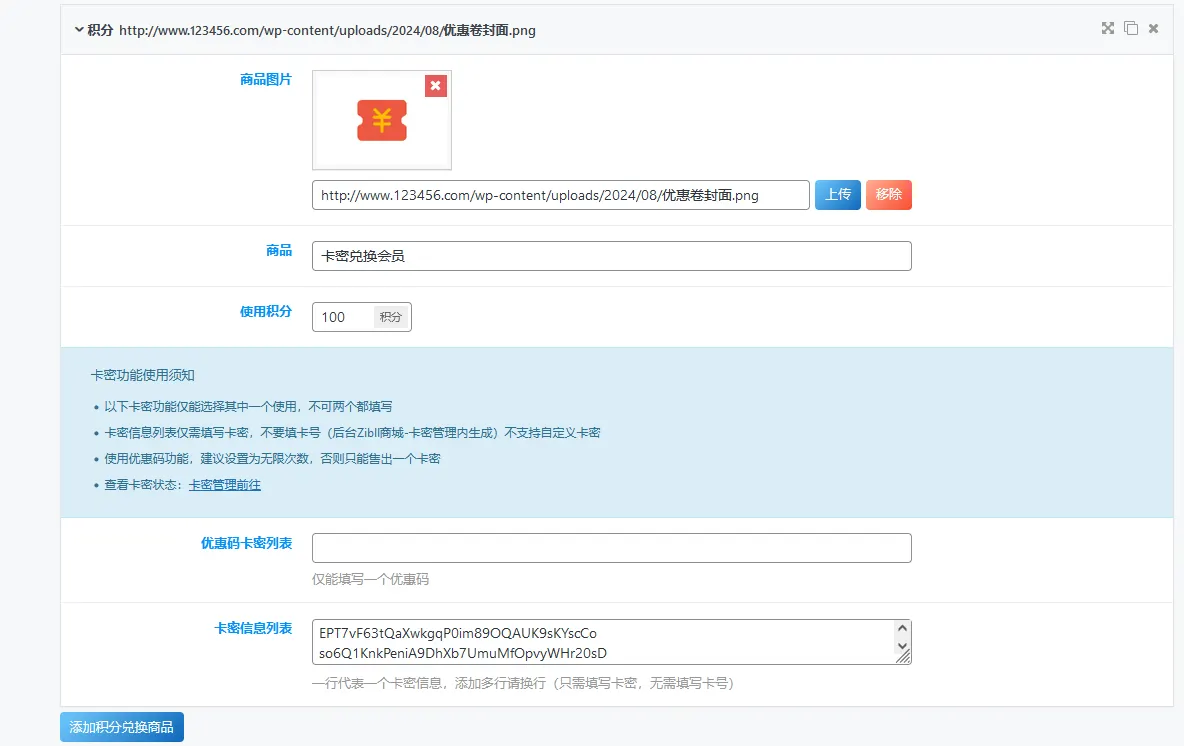Click the orange 移除 button
Screen dimensions: 1184x746
(889, 195)
